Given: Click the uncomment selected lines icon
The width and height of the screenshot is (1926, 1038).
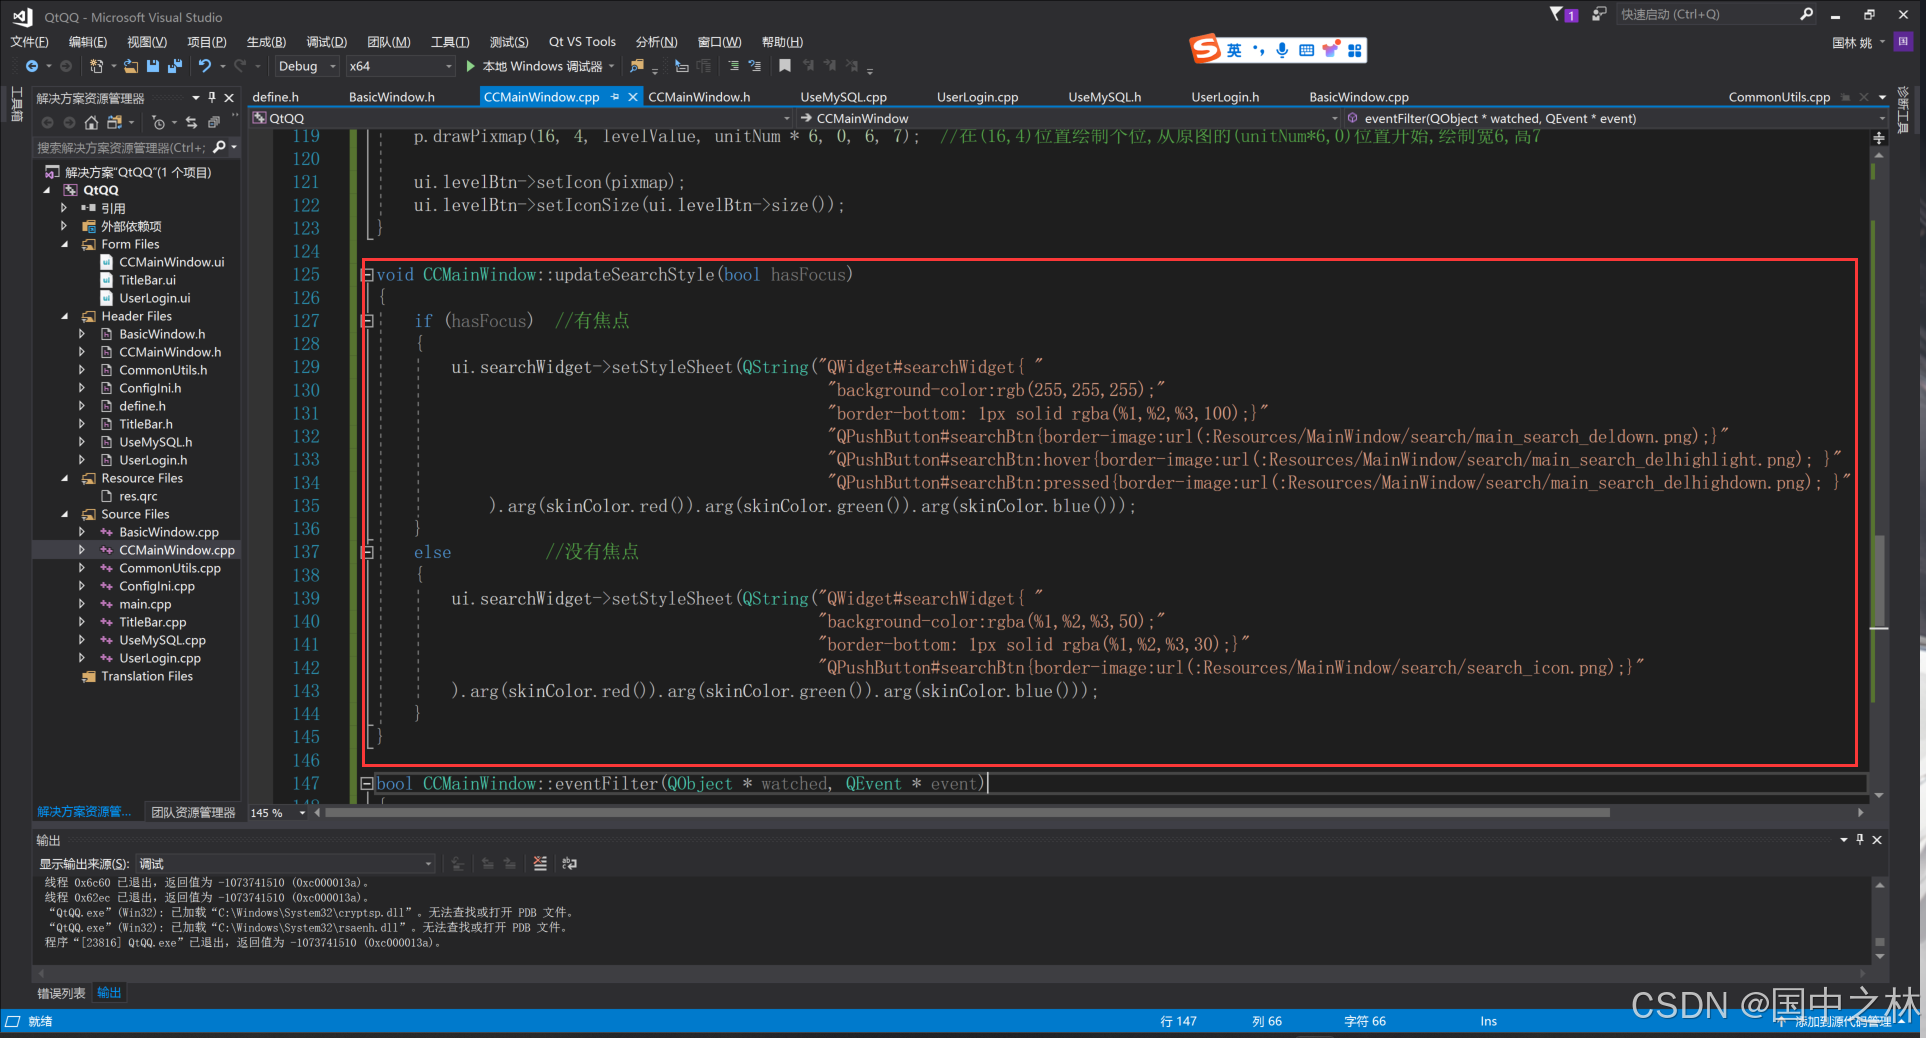Looking at the screenshot, I should pos(755,66).
